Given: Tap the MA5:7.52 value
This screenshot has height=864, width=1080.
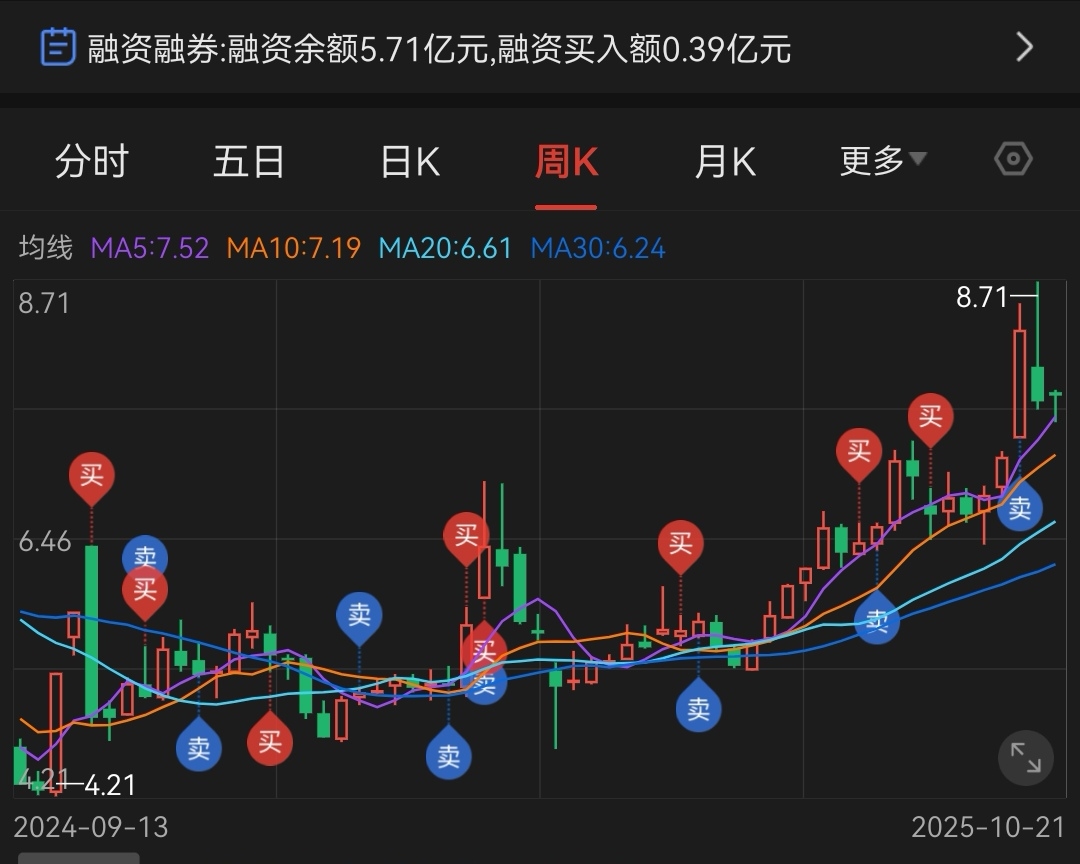Looking at the screenshot, I should point(149,247).
